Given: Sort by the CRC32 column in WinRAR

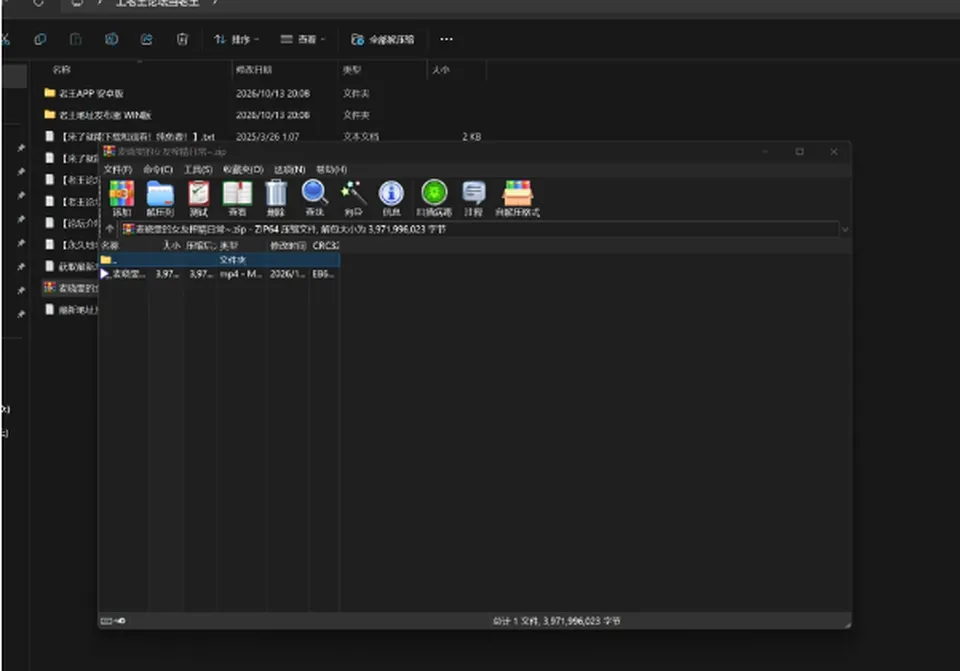Looking at the screenshot, I should [325, 245].
